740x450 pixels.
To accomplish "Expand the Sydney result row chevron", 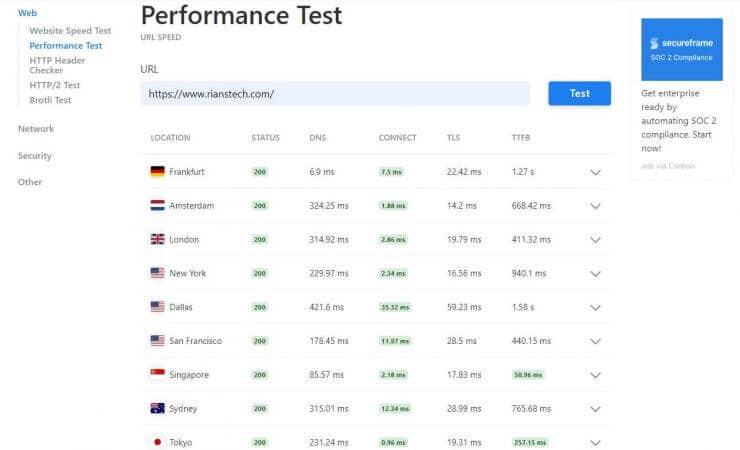I will coord(596,409).
